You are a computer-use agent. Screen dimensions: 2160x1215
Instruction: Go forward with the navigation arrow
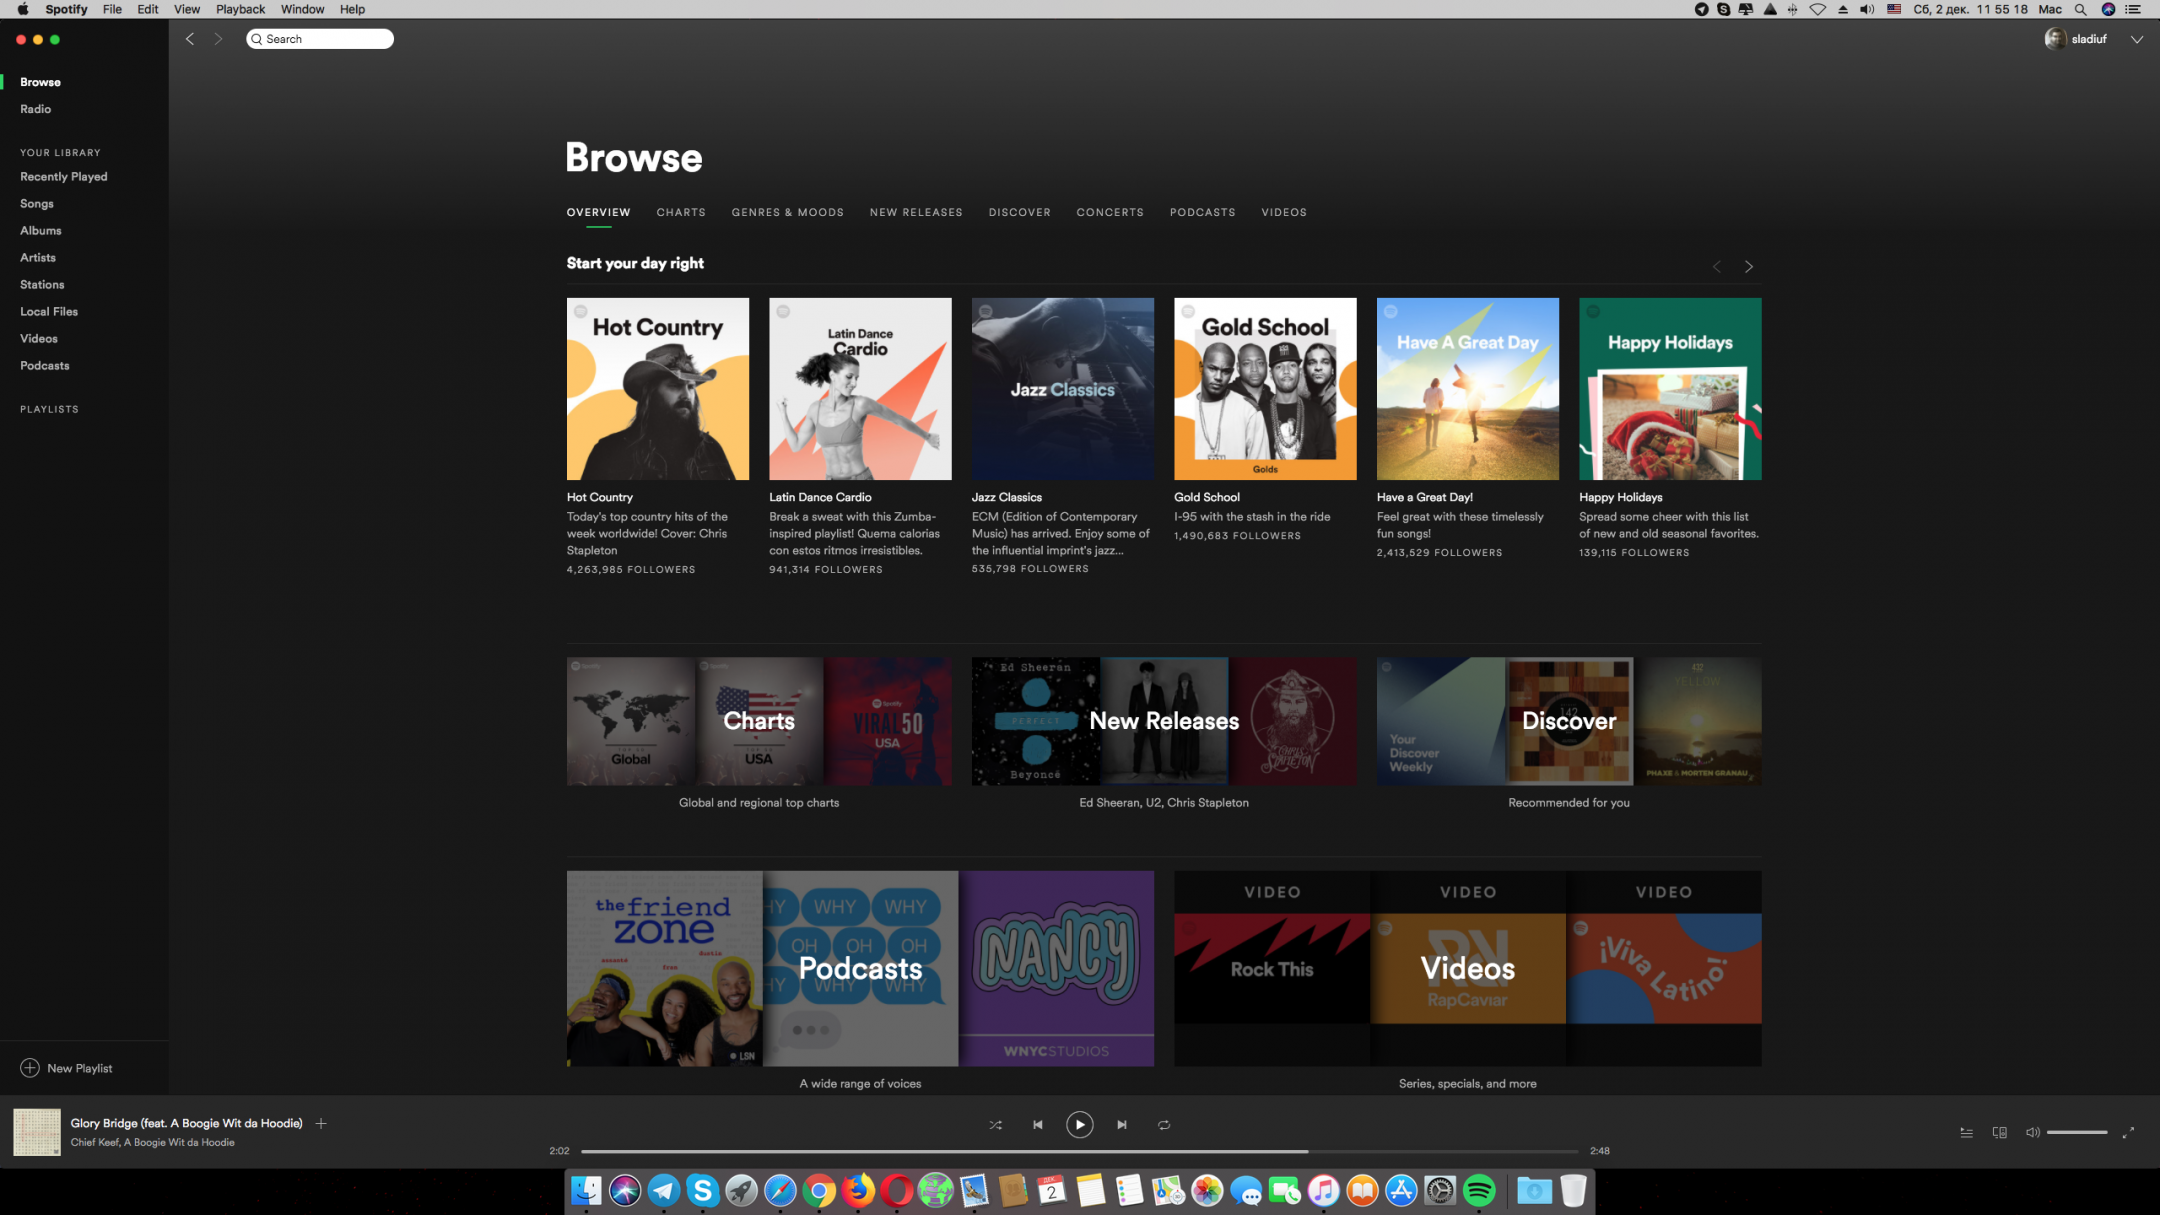[218, 39]
